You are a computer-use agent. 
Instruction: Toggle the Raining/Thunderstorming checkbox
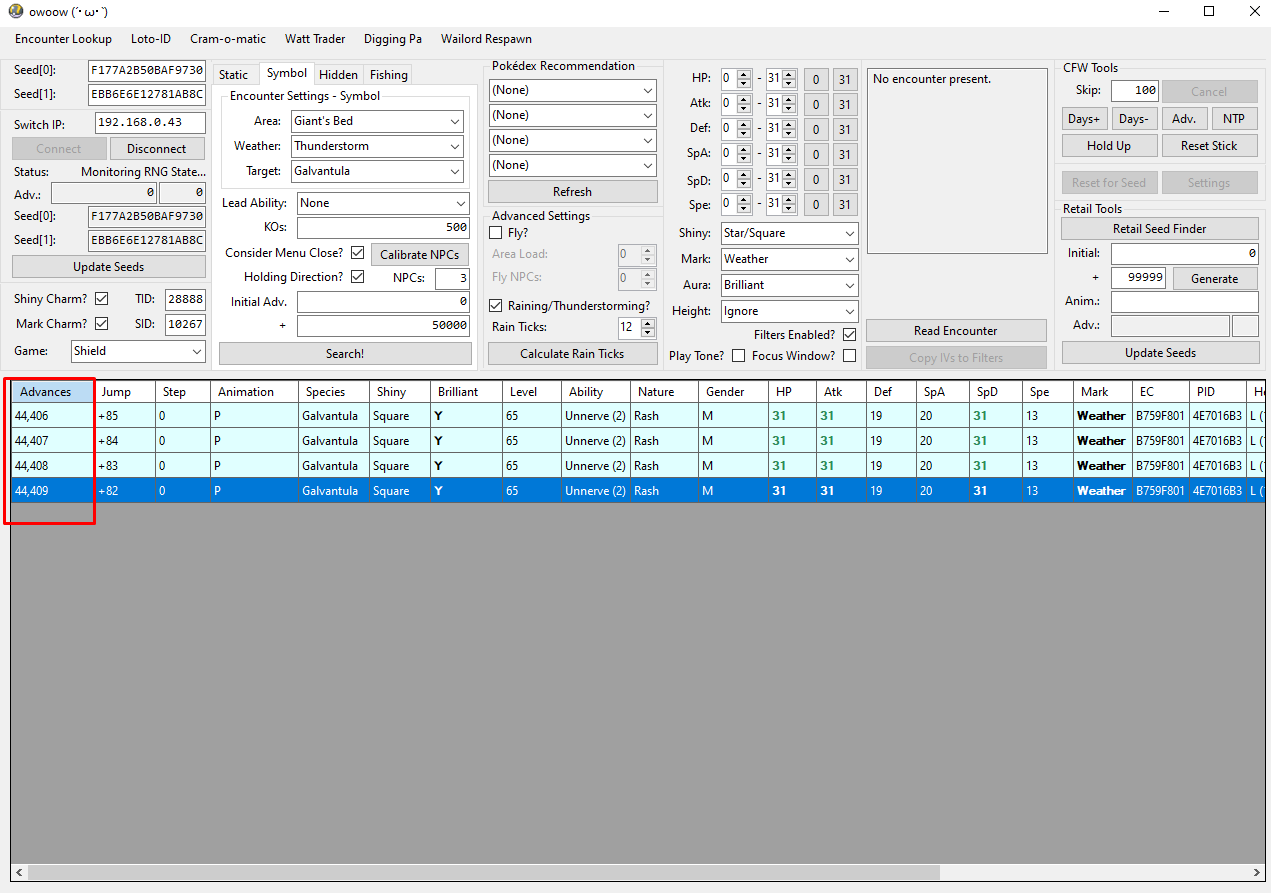coord(496,306)
